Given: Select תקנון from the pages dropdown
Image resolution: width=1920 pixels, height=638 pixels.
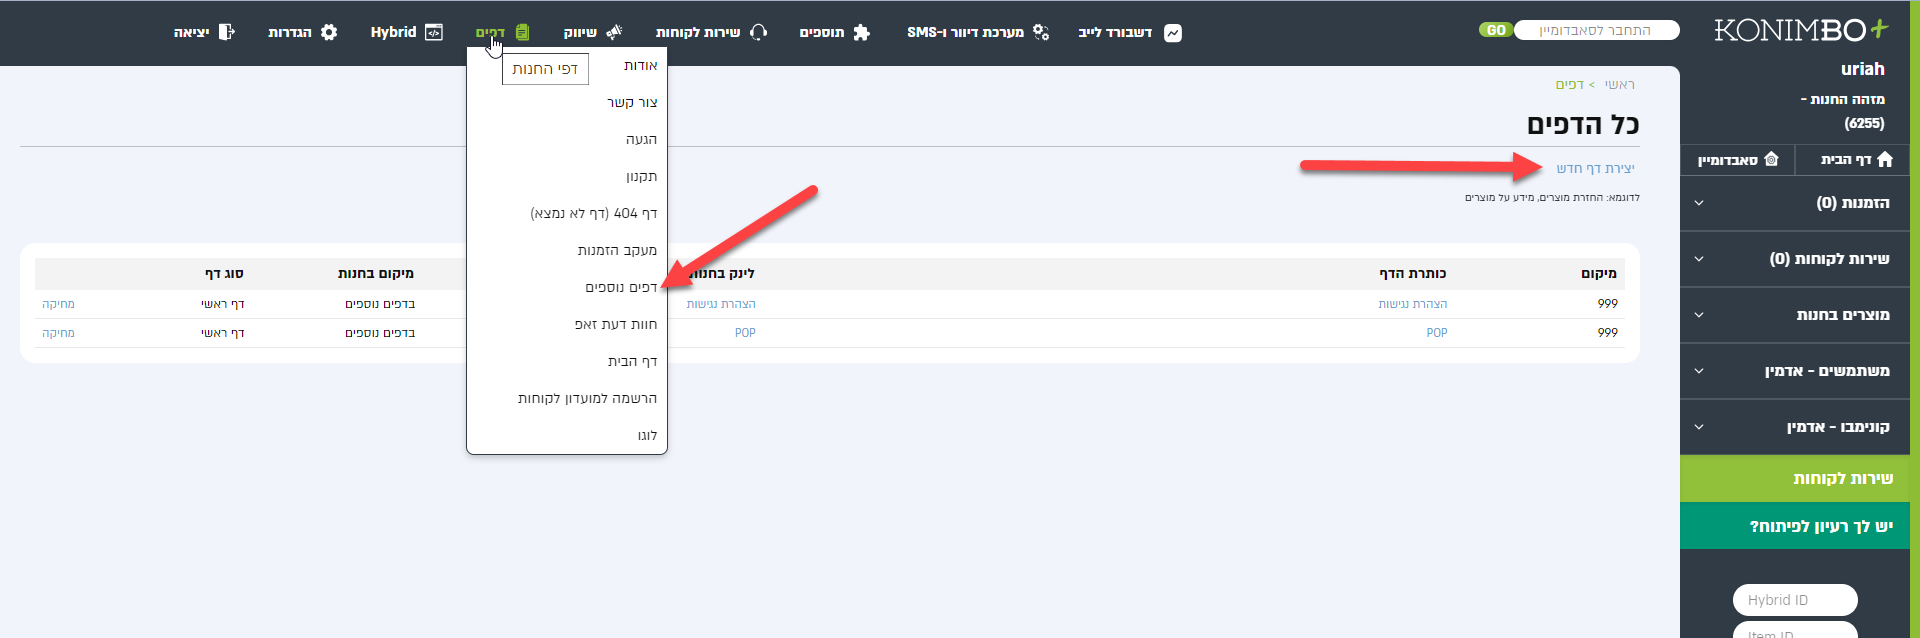Looking at the screenshot, I should pyautogui.click(x=642, y=177).
